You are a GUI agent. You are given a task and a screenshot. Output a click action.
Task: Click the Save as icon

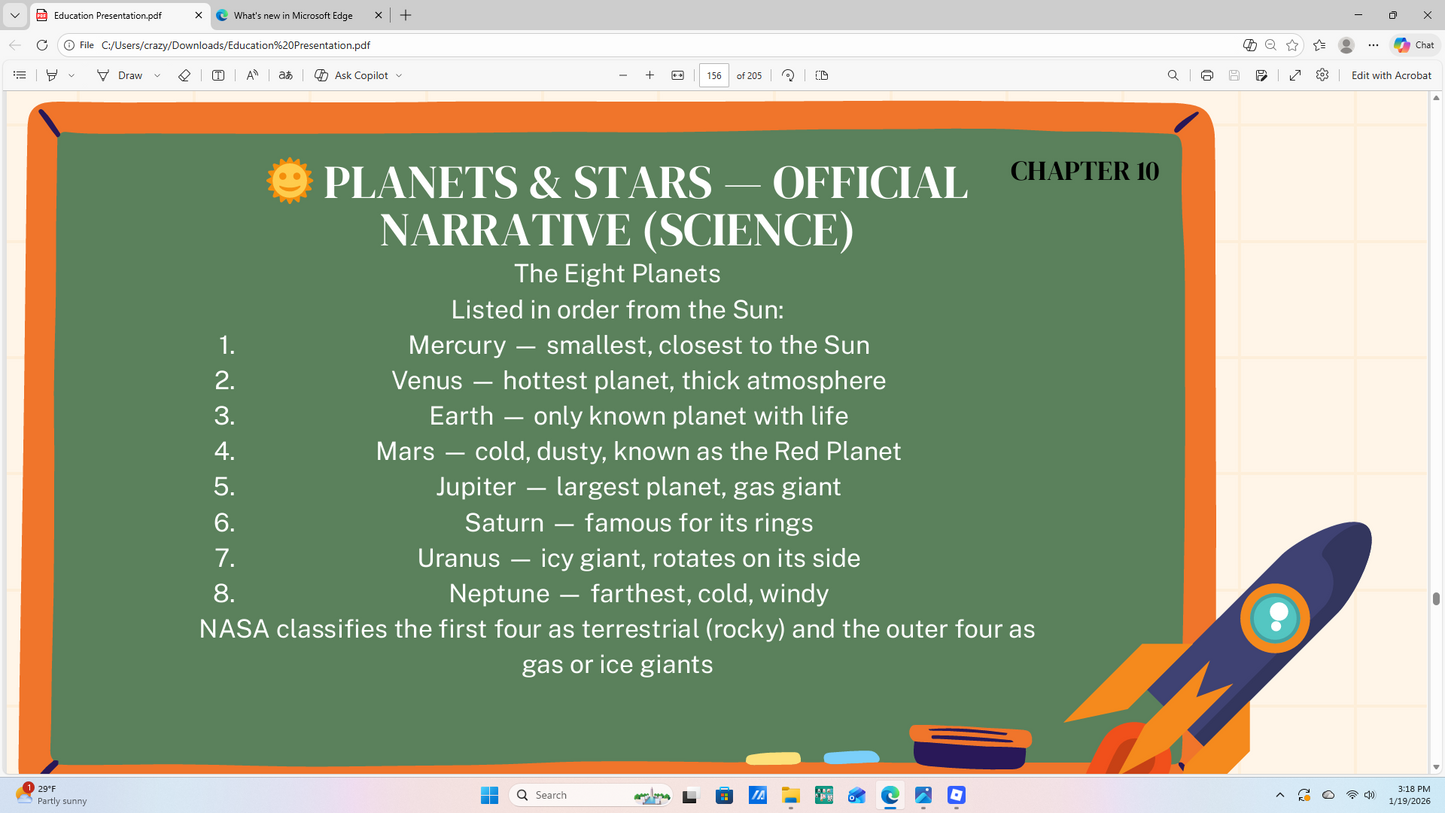tap(1262, 75)
